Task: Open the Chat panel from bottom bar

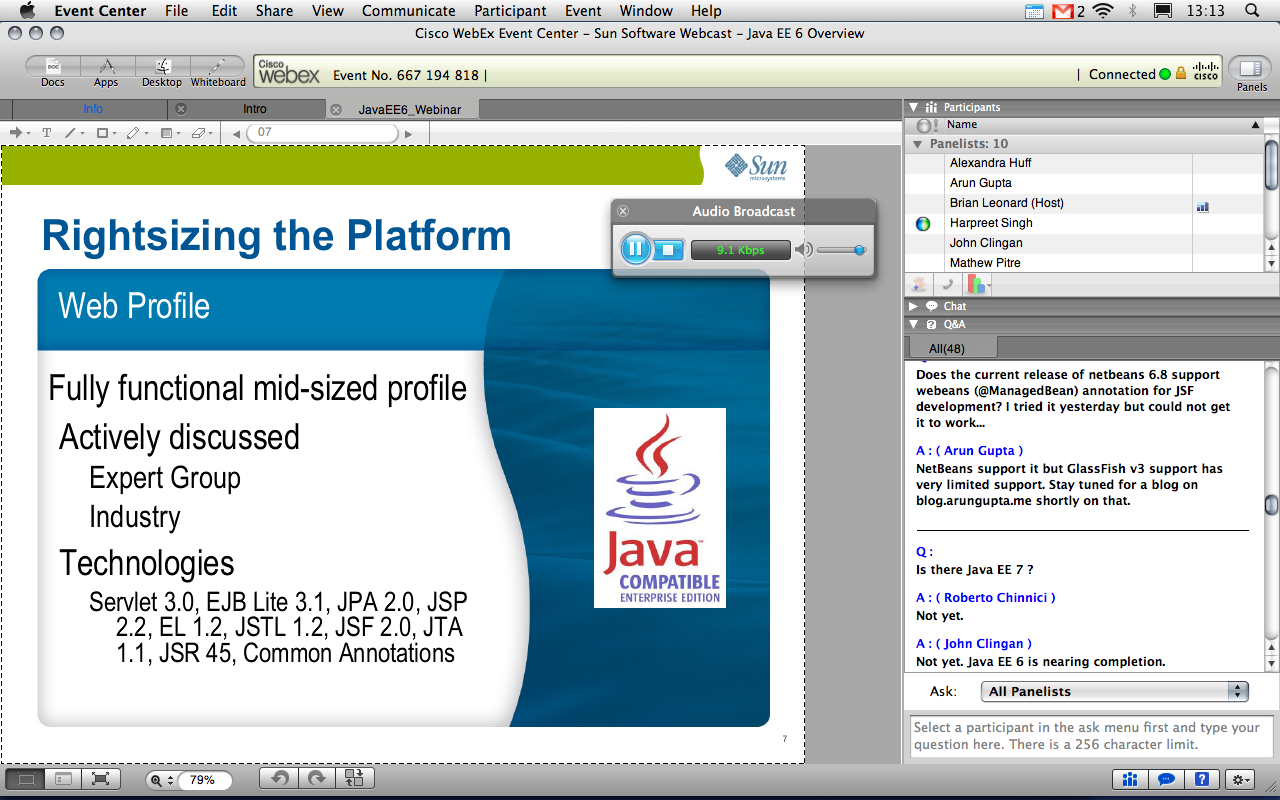Action: coord(1166,780)
